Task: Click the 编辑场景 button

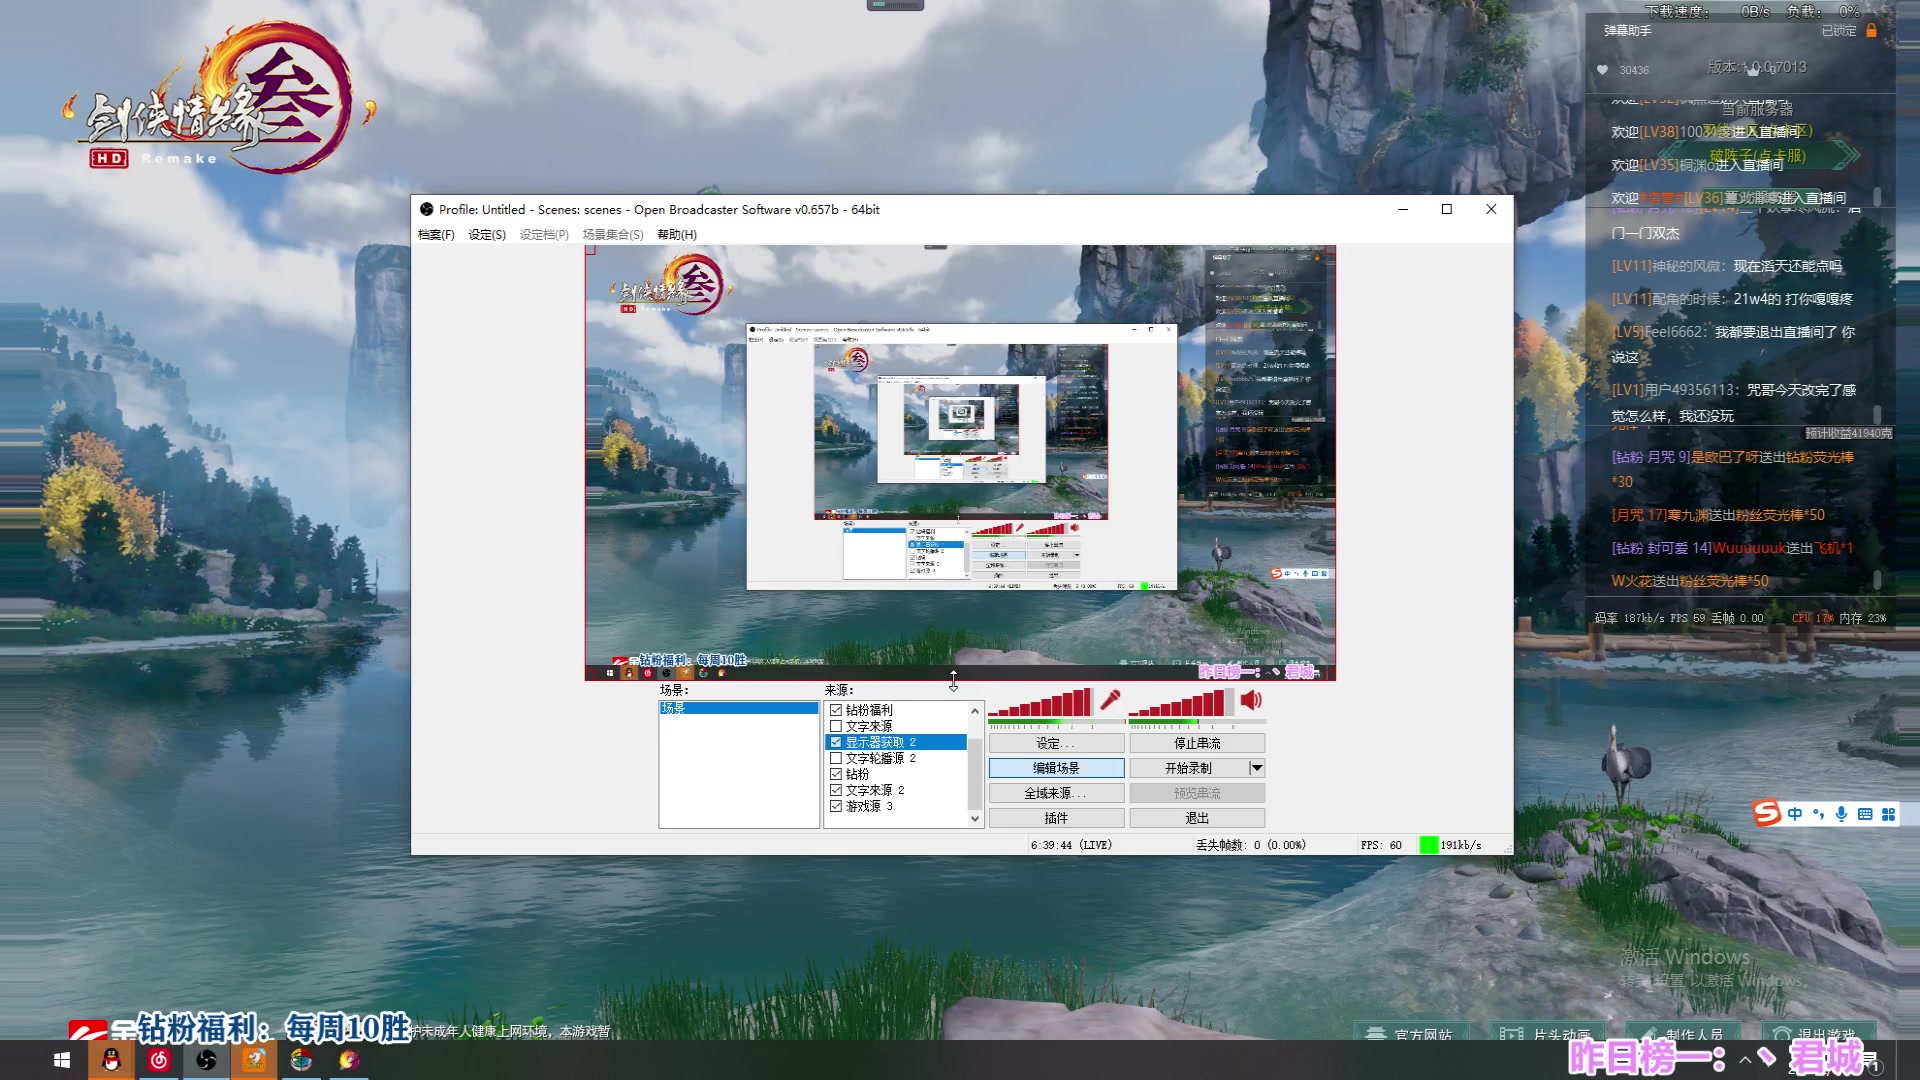Action: [1056, 768]
